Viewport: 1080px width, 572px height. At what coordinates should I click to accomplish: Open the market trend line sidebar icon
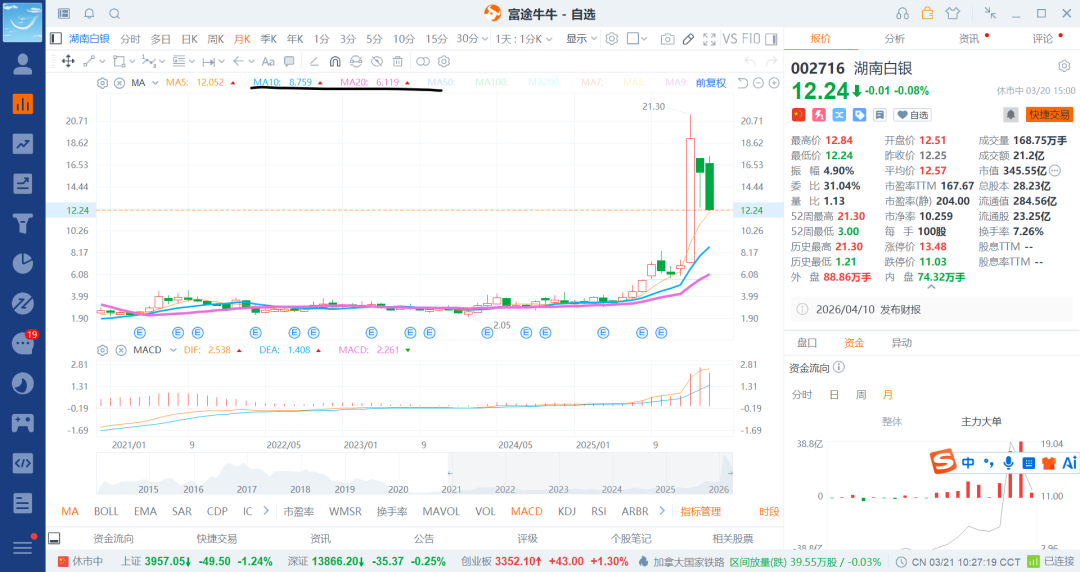click(23, 144)
